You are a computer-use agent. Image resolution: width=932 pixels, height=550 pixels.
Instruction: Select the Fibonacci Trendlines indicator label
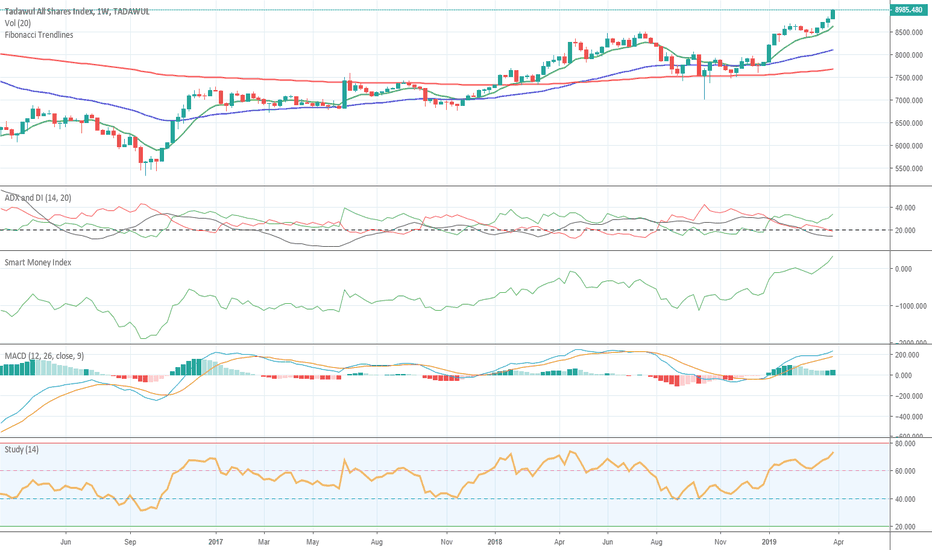pyautogui.click(x=39, y=35)
